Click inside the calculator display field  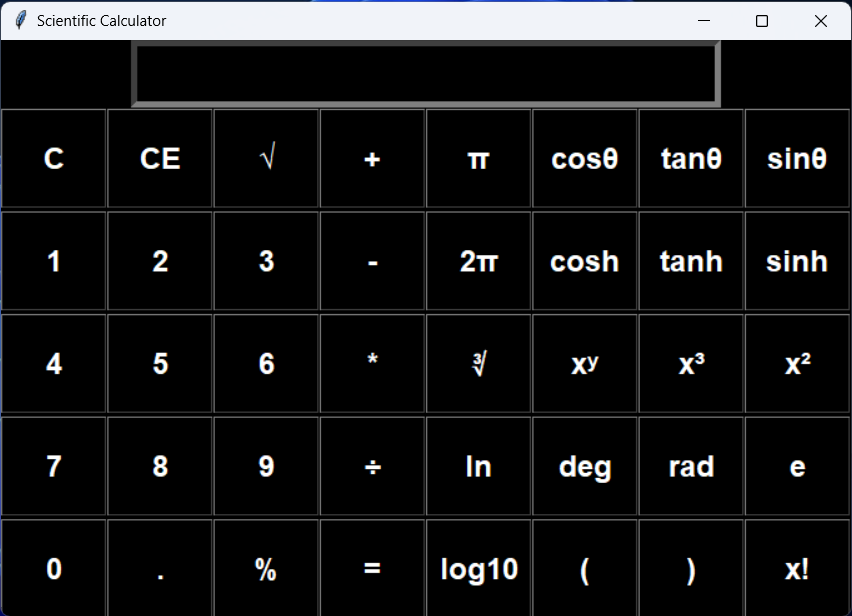point(425,72)
